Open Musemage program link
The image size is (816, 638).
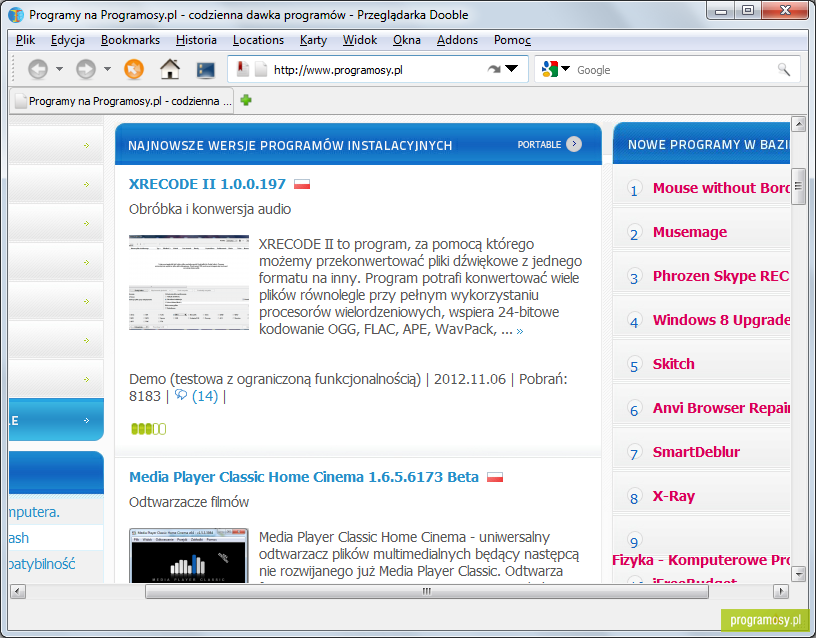pyautogui.click(x=690, y=232)
